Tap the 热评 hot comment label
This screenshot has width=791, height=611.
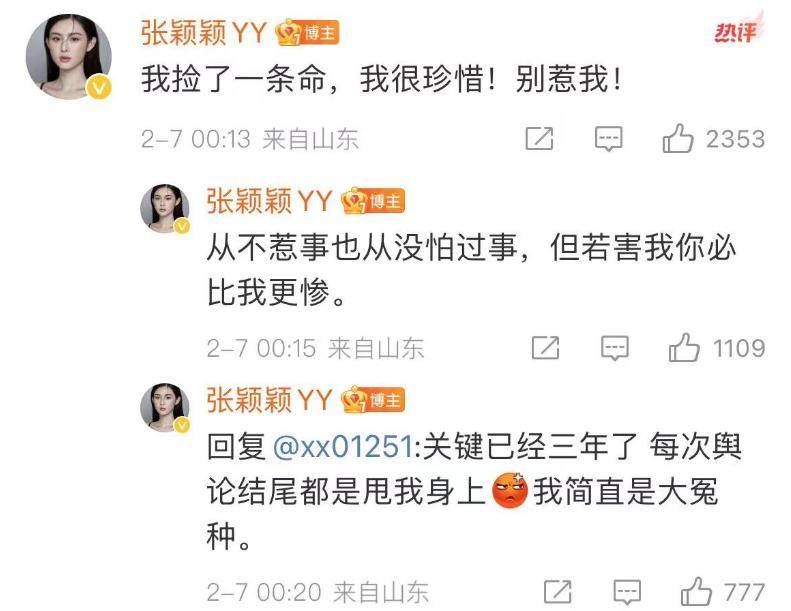[738, 30]
